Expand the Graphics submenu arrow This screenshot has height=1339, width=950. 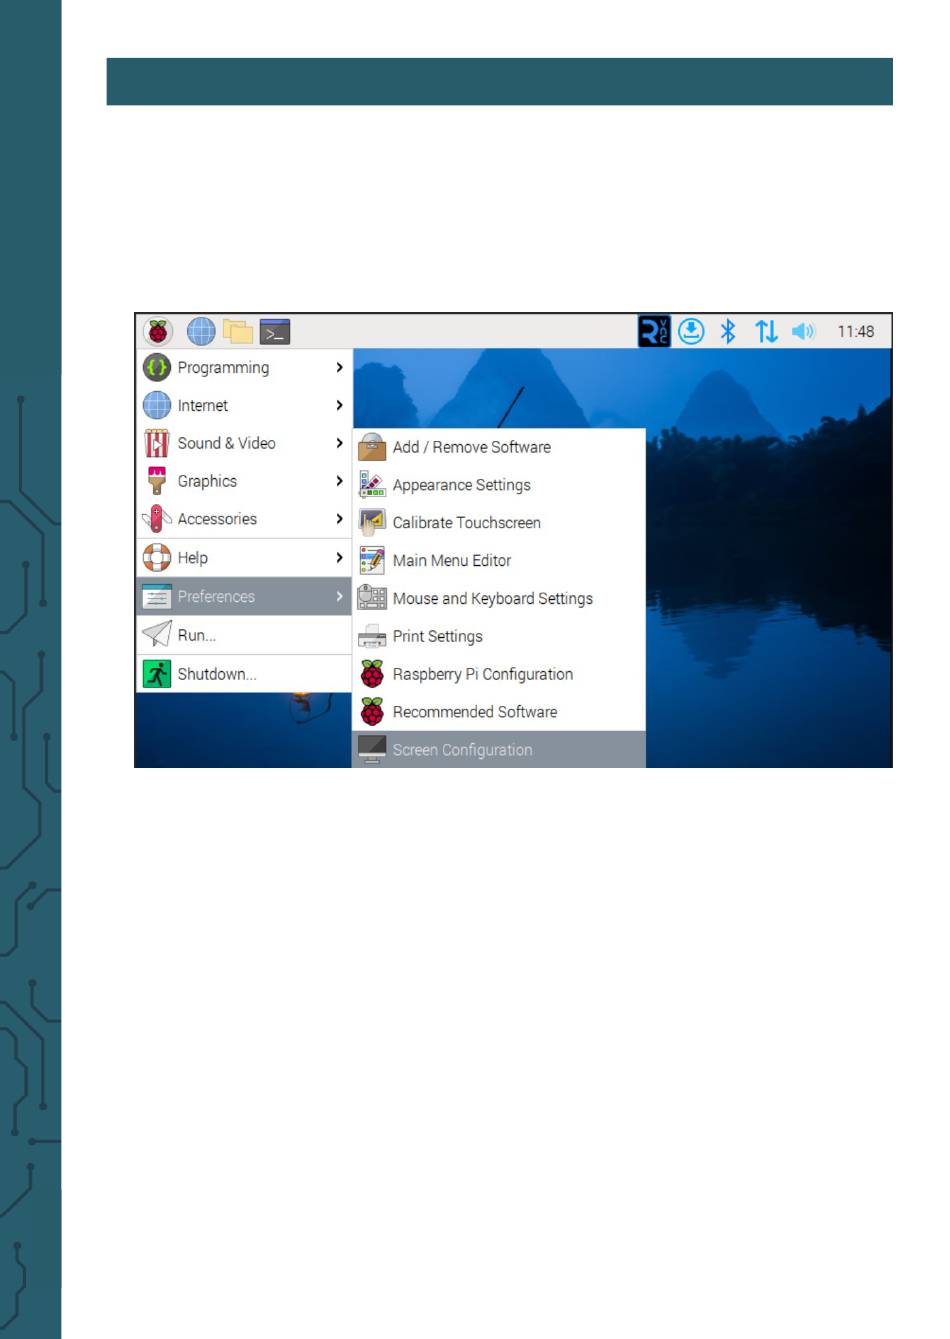pyautogui.click(x=339, y=481)
